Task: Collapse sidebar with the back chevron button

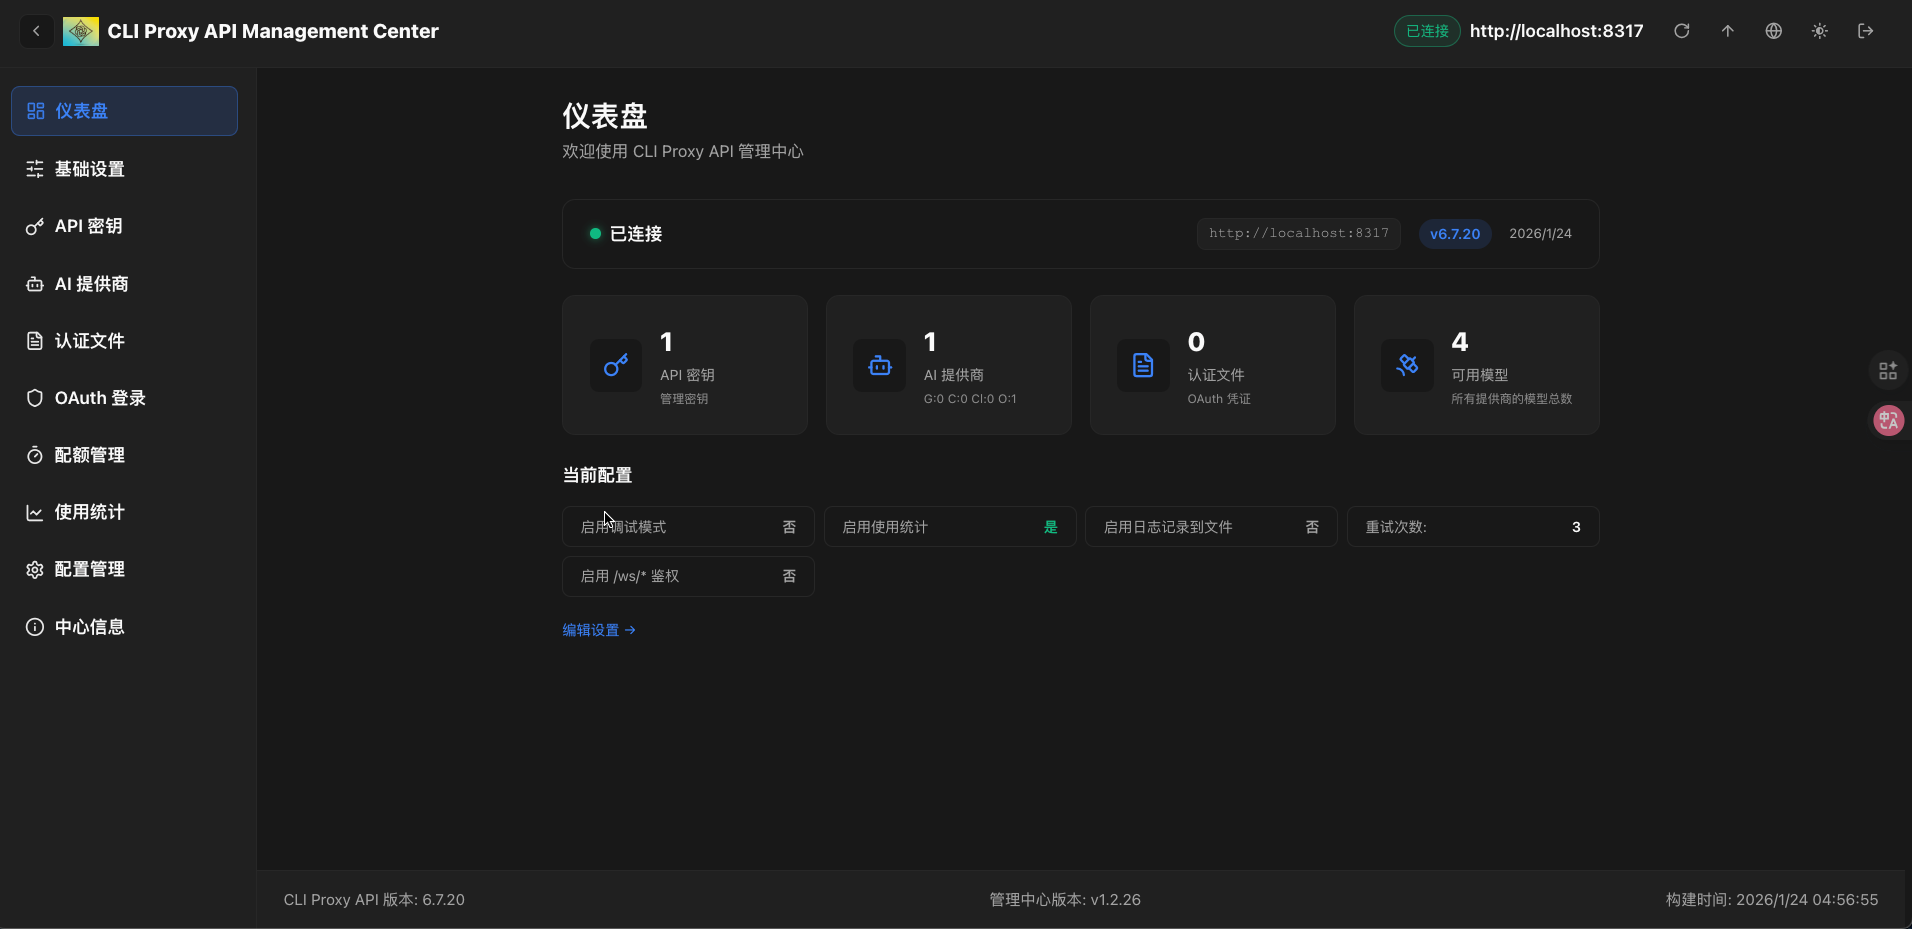Action: pos(36,31)
